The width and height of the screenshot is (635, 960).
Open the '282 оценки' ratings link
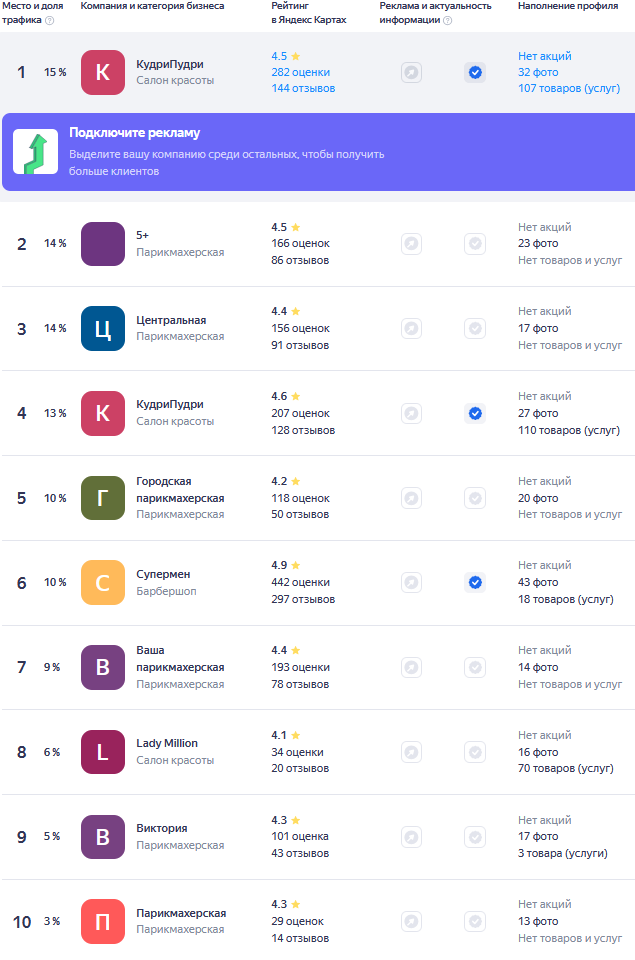[x=301, y=72]
